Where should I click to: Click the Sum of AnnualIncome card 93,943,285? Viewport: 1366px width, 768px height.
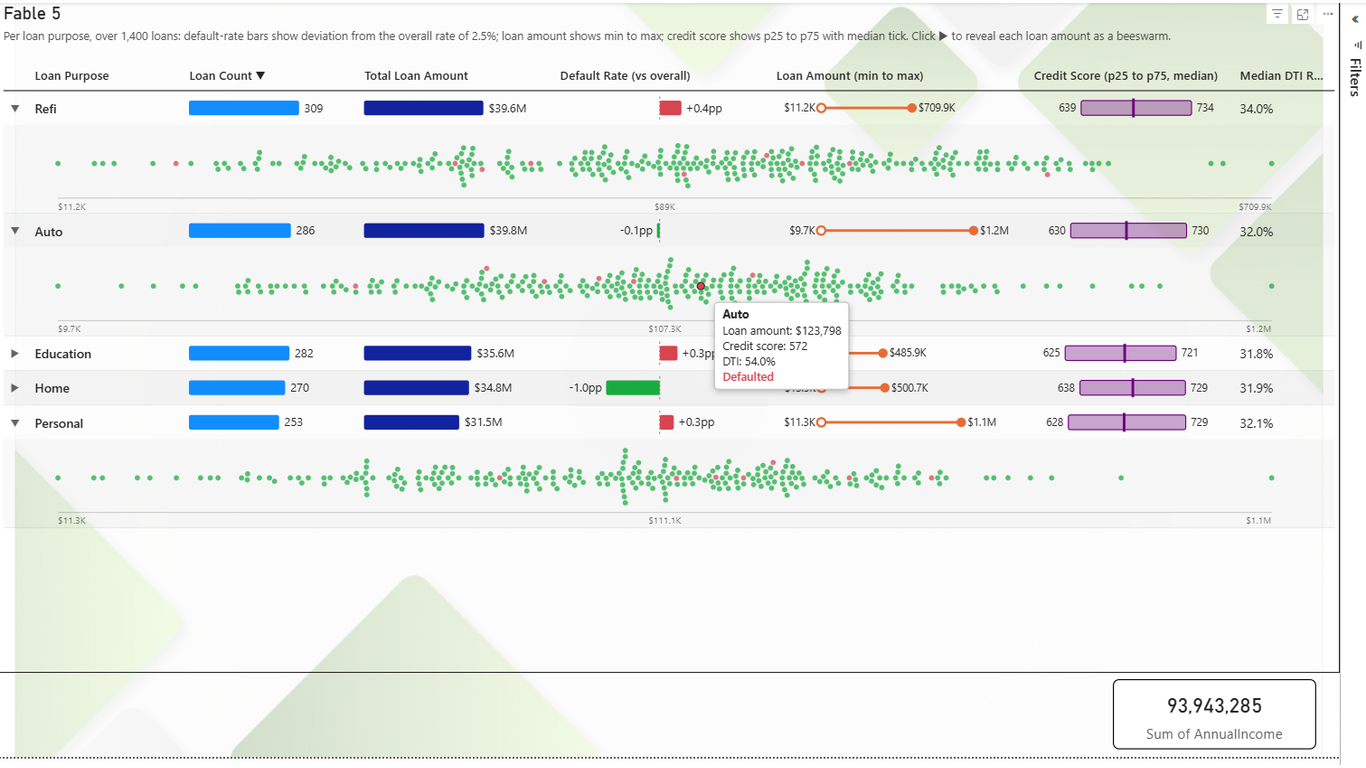click(x=1214, y=714)
